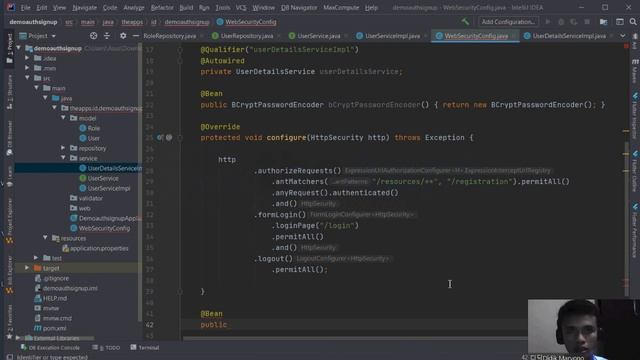Expand the test folder
Screen dimensions: 640x360
pyautogui.click(x=36, y=258)
